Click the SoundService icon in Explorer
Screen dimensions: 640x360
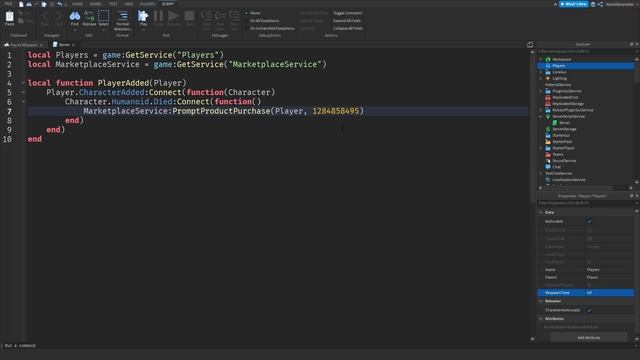point(548,161)
